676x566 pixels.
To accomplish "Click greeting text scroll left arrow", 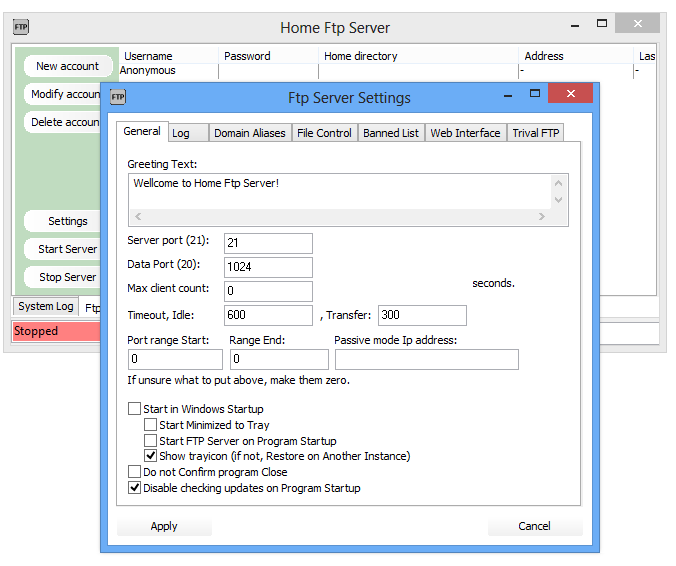I will [x=138, y=216].
